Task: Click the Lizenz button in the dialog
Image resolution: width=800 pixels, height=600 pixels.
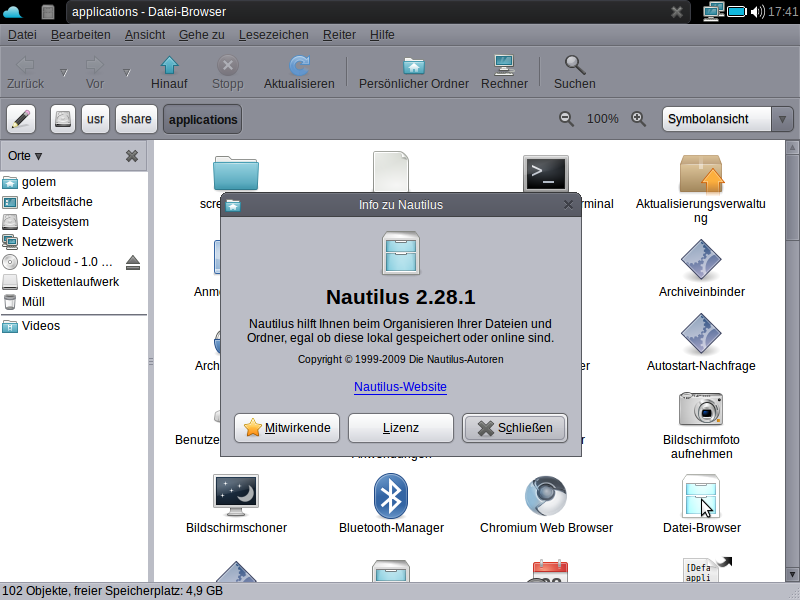Action: point(400,427)
